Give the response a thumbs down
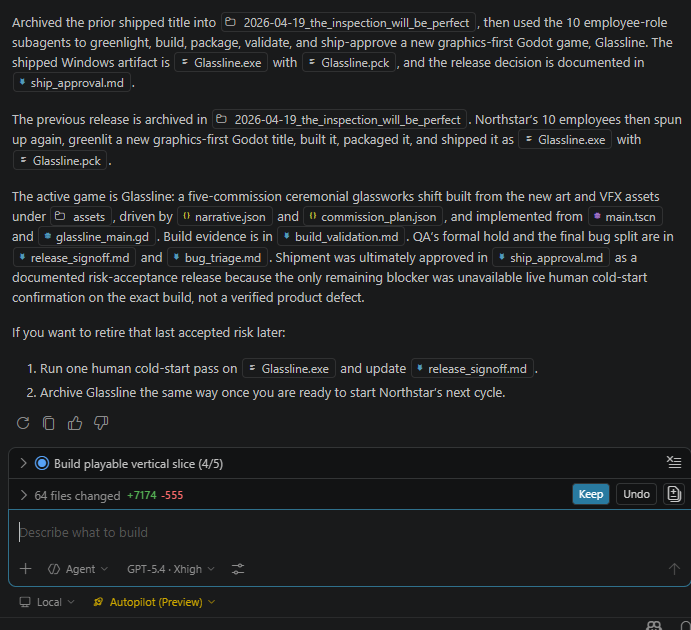Screen dimensions: 691x630 (x=101, y=423)
